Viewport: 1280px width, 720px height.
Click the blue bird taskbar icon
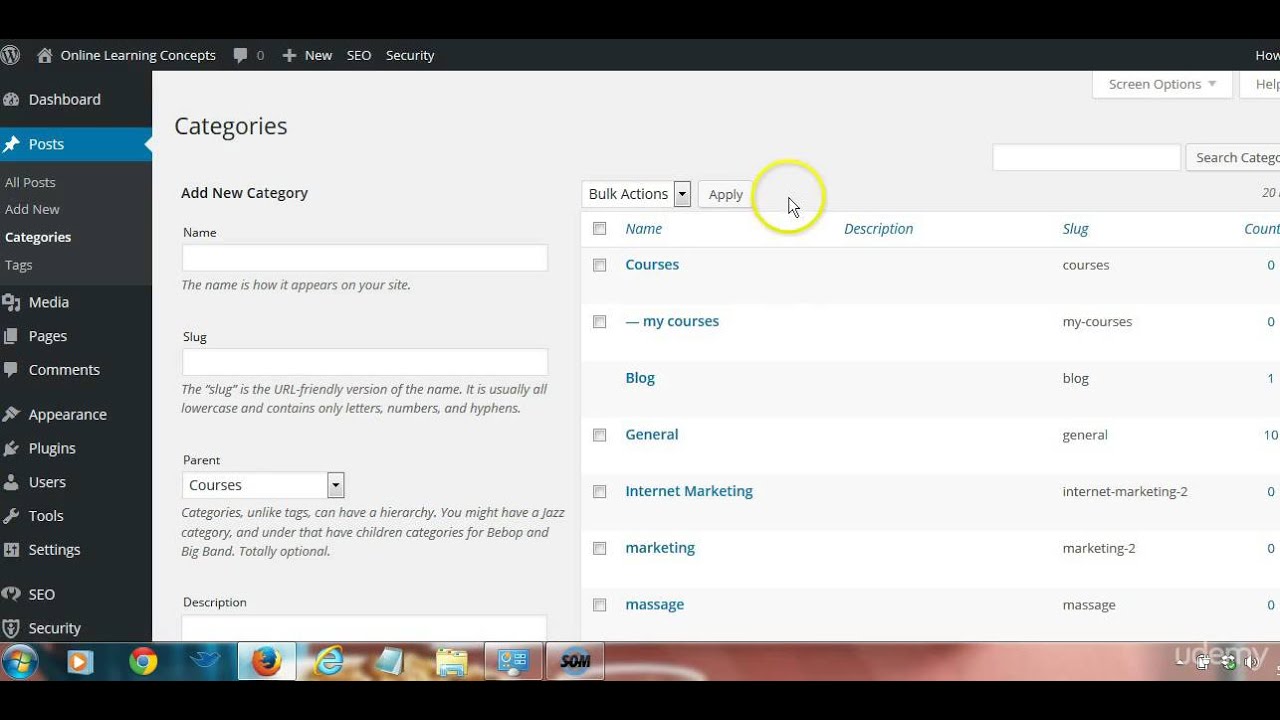(204, 661)
